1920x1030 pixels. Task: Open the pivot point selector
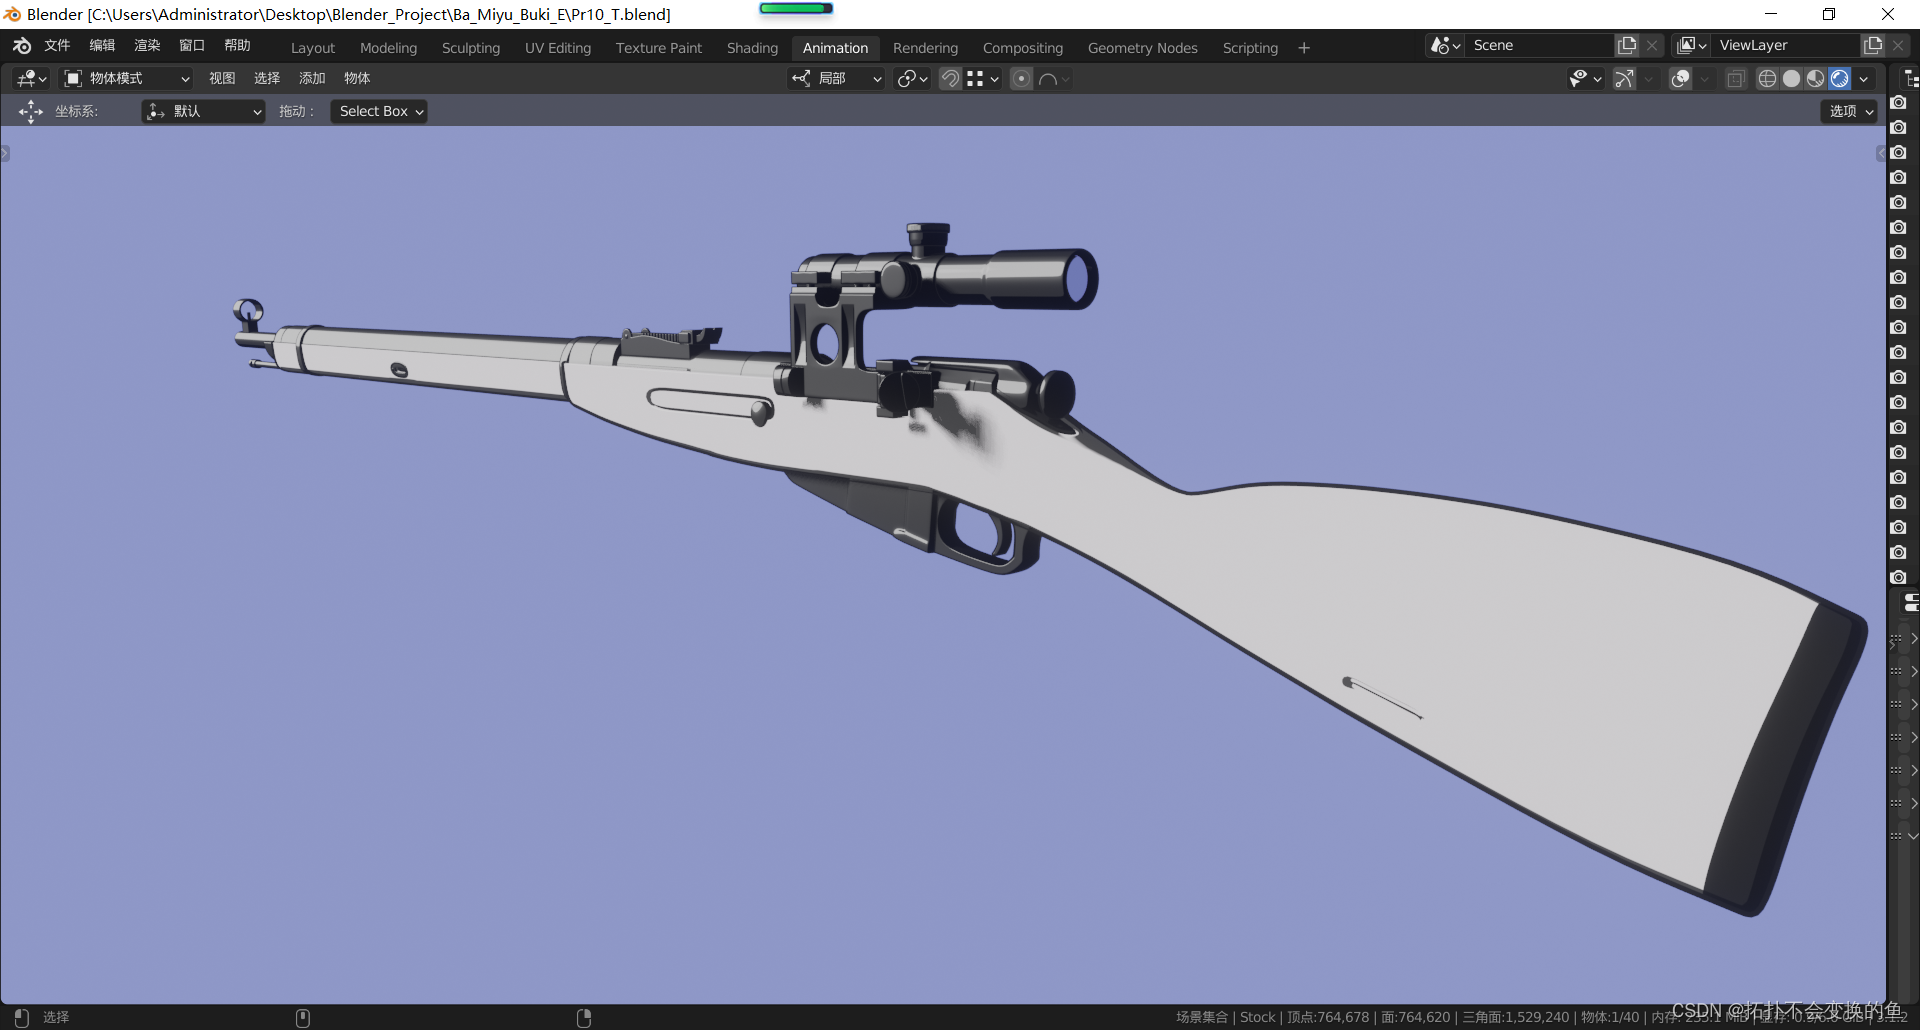(x=912, y=78)
